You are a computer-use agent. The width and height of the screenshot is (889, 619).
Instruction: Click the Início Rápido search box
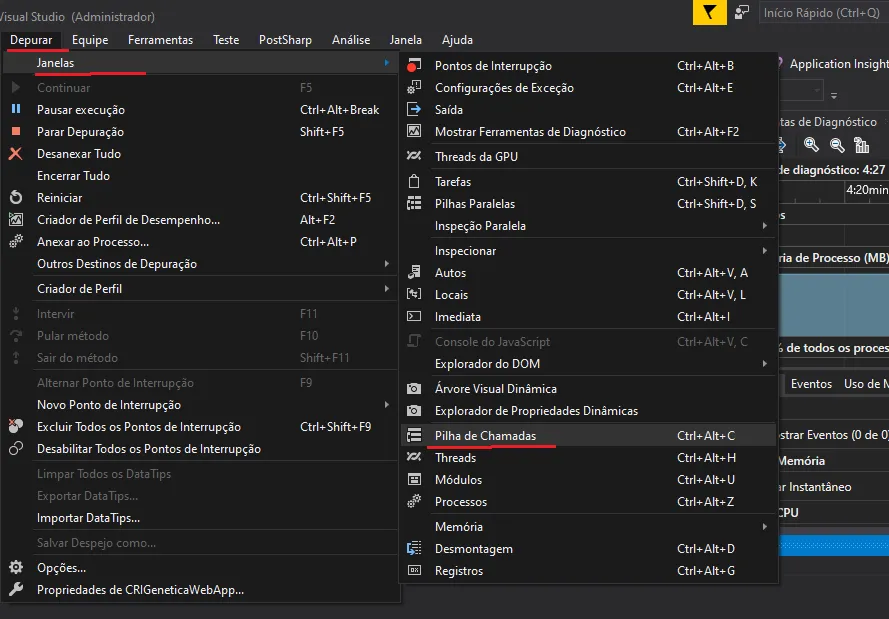coord(820,12)
